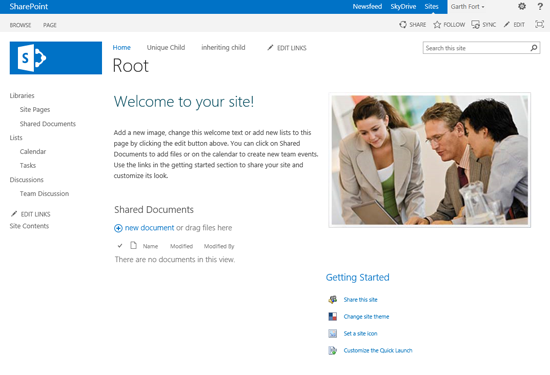This screenshot has height=375, width=550.
Task: Click the EDIT button label in the ribbon
Action: 519,25
